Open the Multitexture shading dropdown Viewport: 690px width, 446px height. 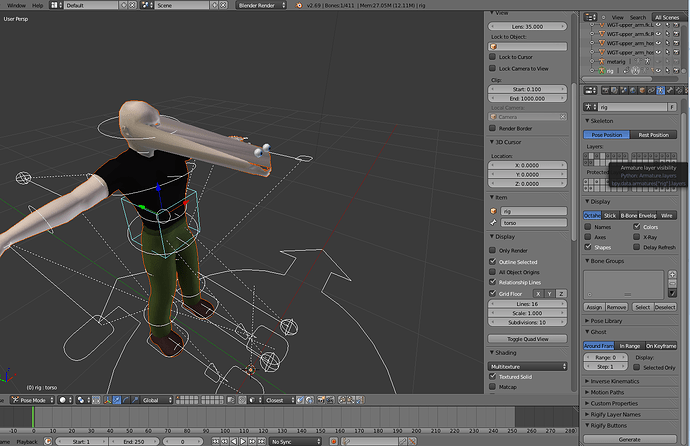(x=527, y=366)
